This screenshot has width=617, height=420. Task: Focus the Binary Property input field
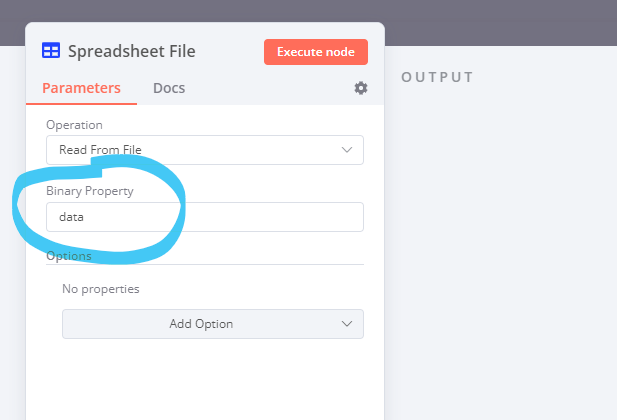pyautogui.click(x=205, y=217)
